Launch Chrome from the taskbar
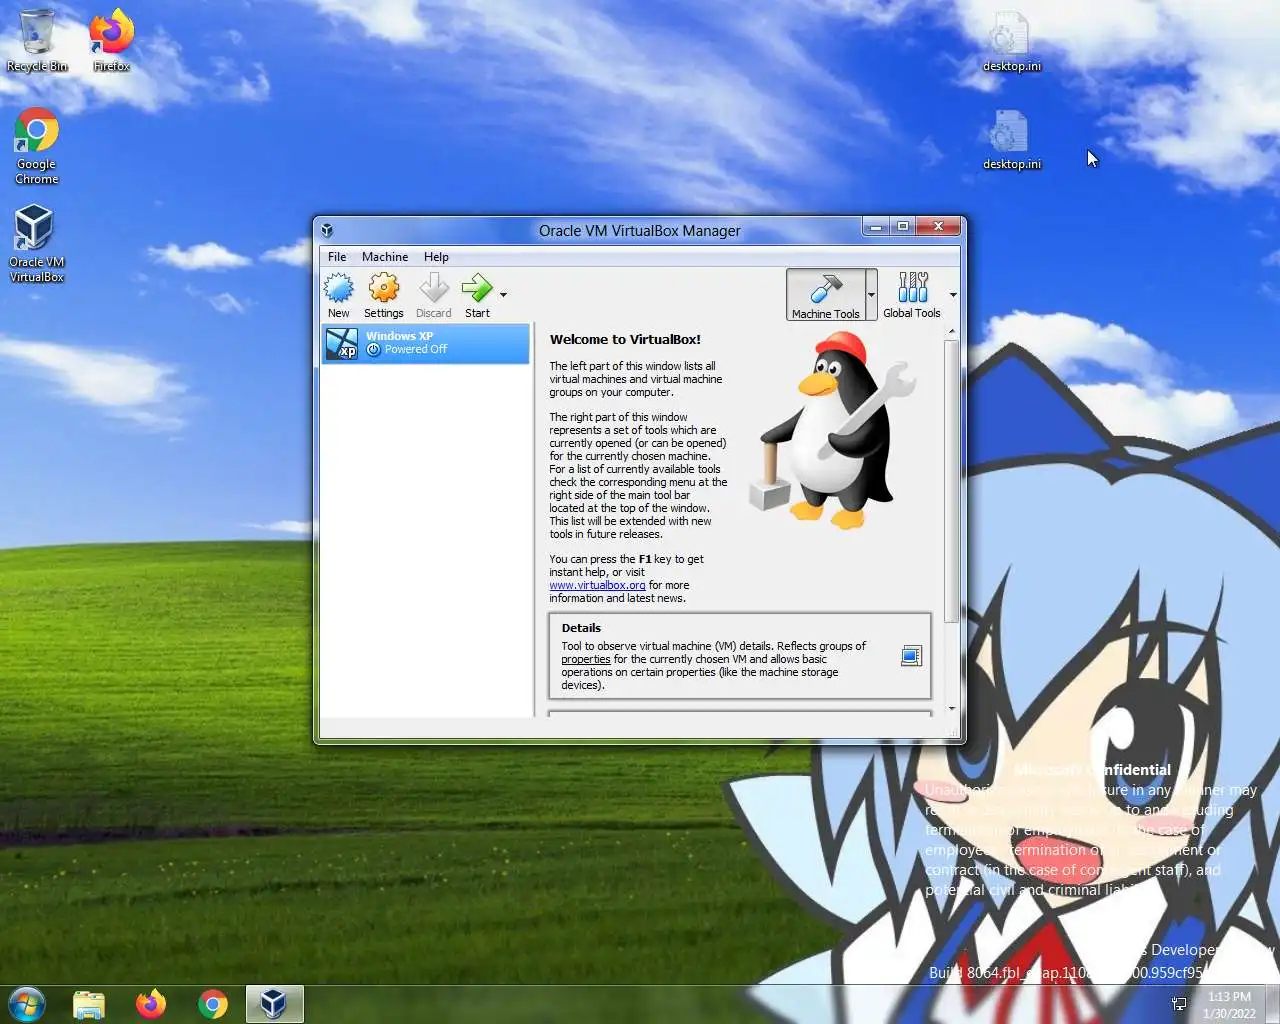 pyautogui.click(x=213, y=1004)
